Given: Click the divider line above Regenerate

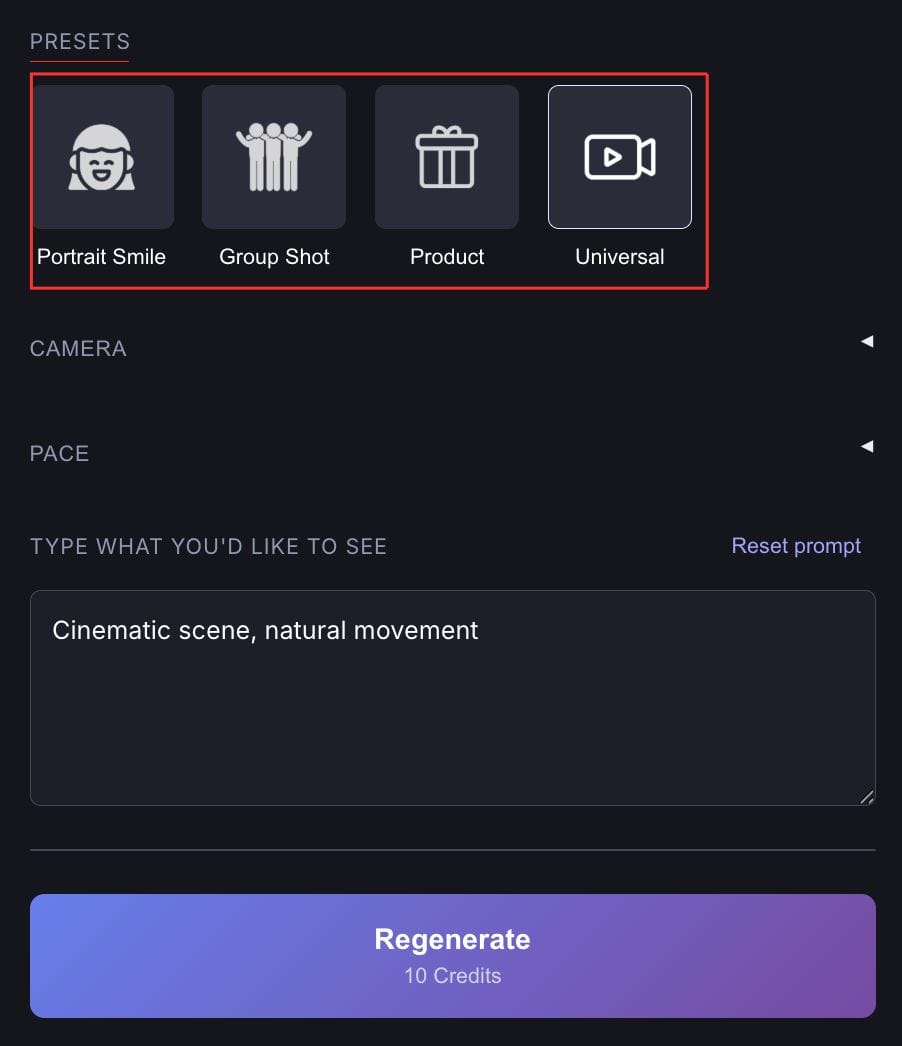Looking at the screenshot, I should 452,850.
